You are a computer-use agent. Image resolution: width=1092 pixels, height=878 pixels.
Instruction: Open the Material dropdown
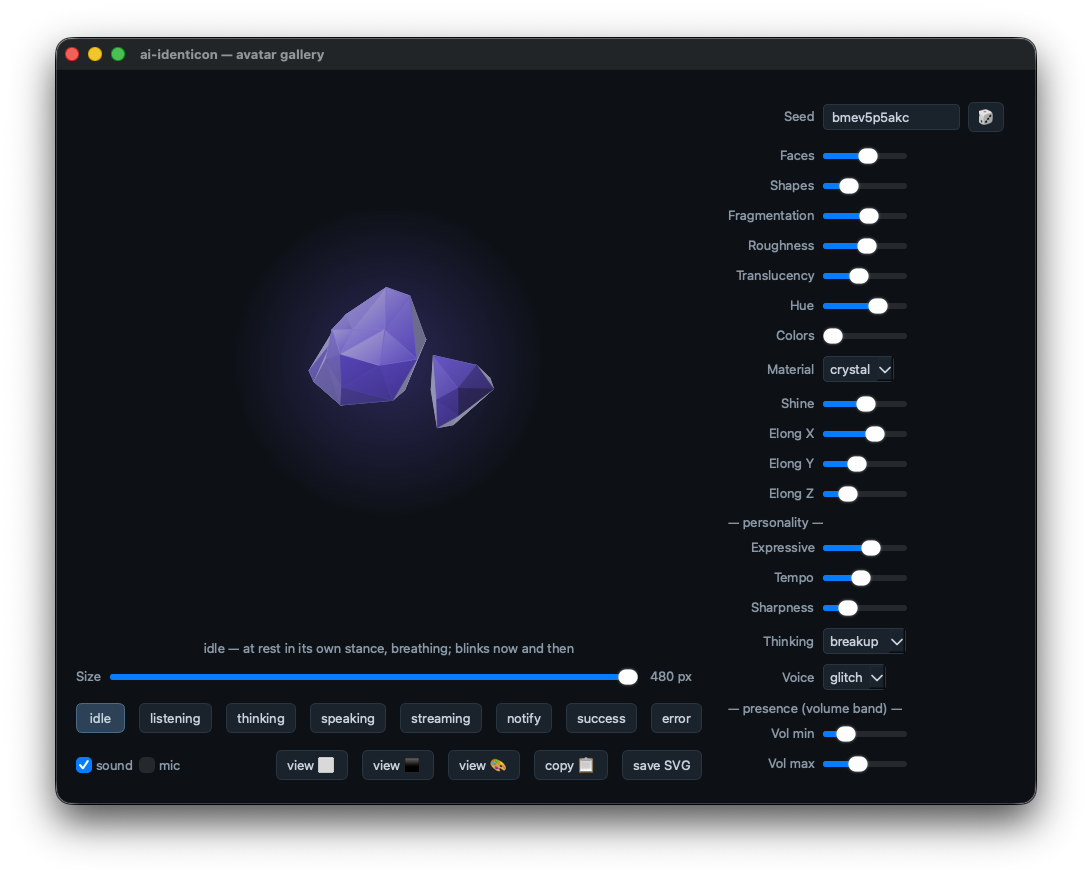(x=858, y=369)
